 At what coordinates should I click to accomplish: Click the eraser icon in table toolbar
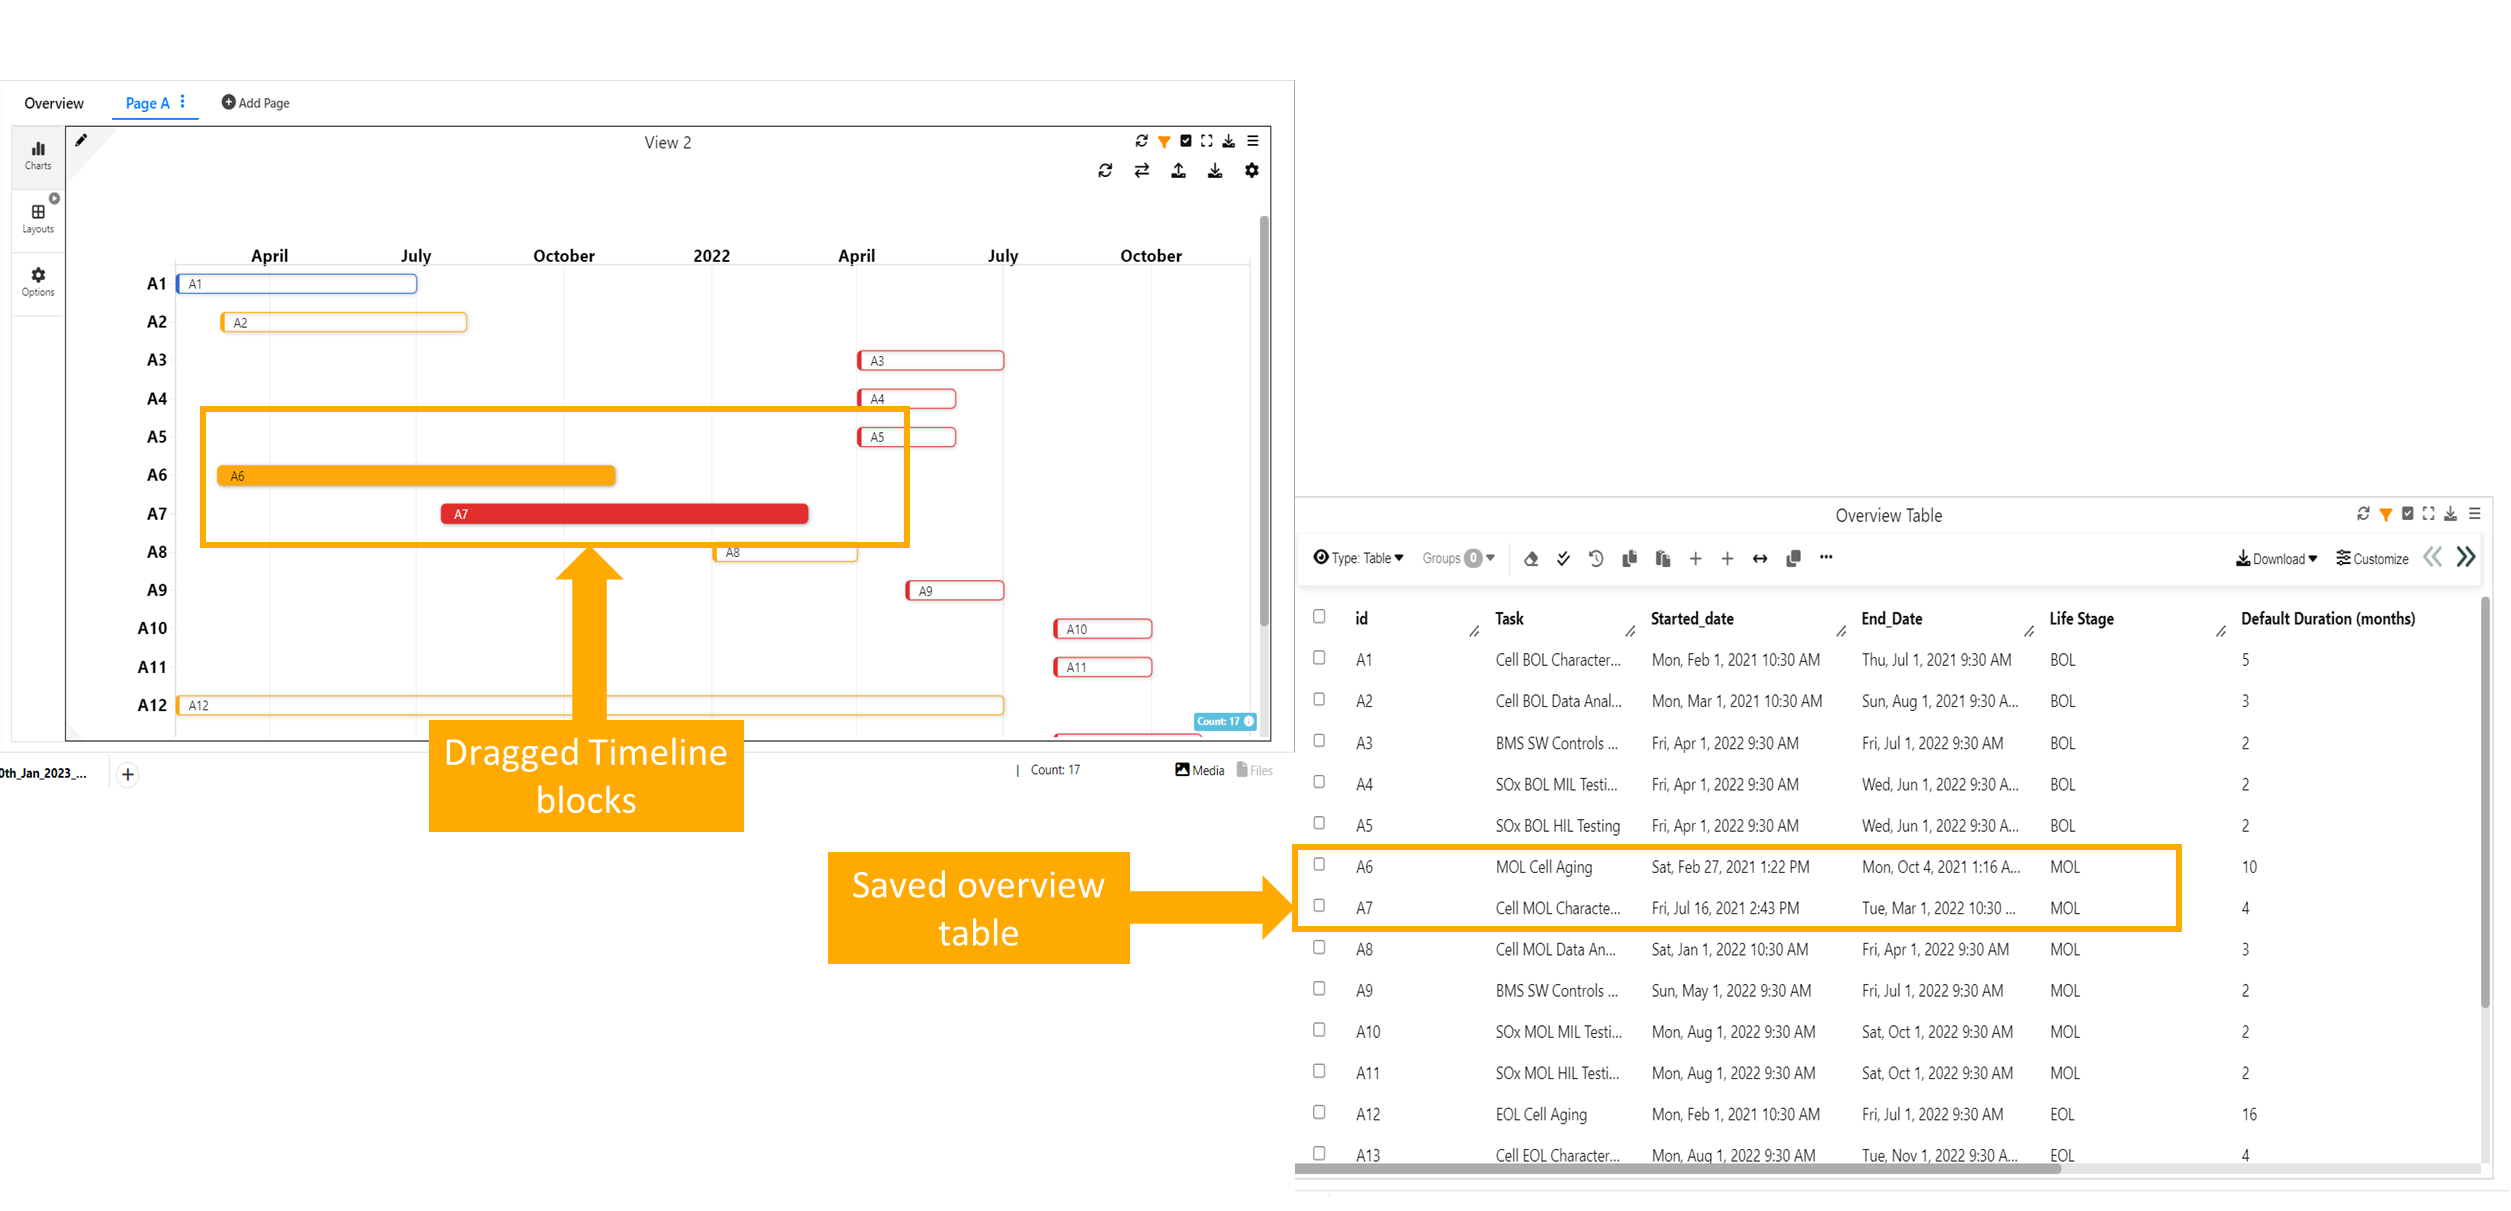coord(1531,558)
